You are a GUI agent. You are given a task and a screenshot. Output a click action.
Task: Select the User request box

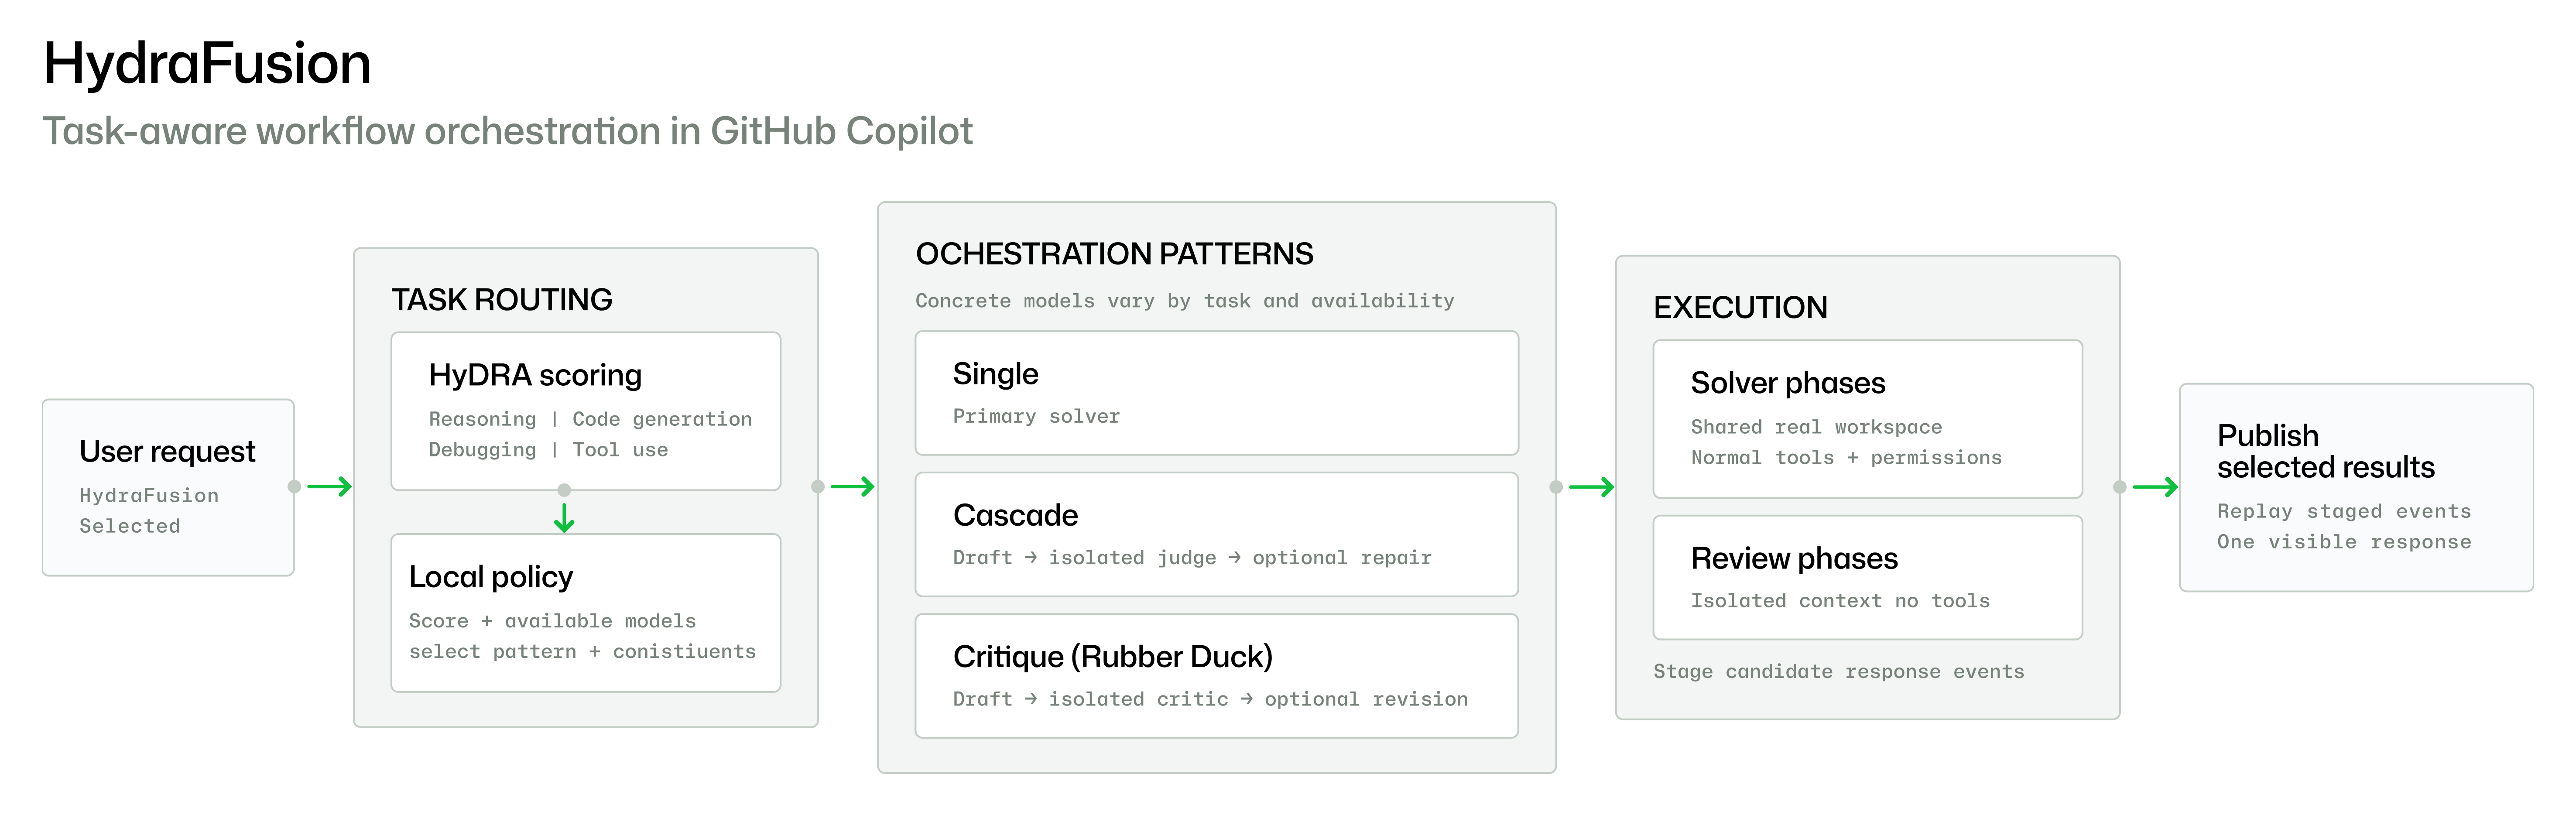[x=168, y=488]
